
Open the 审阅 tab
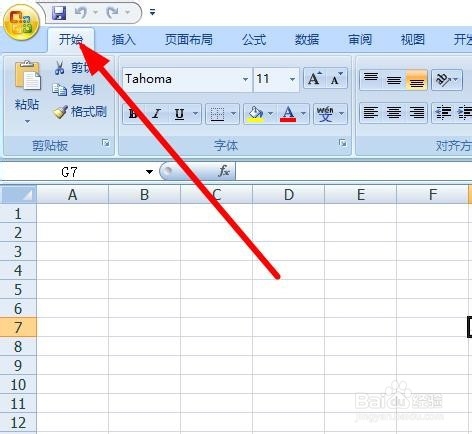click(360, 40)
